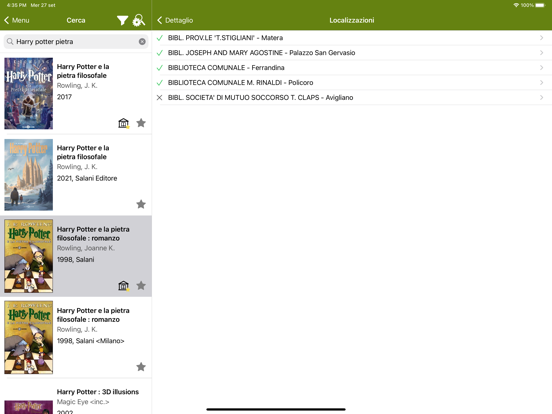
Task: Open cover of selected 1998 Salani romanzo
Action: (29, 256)
